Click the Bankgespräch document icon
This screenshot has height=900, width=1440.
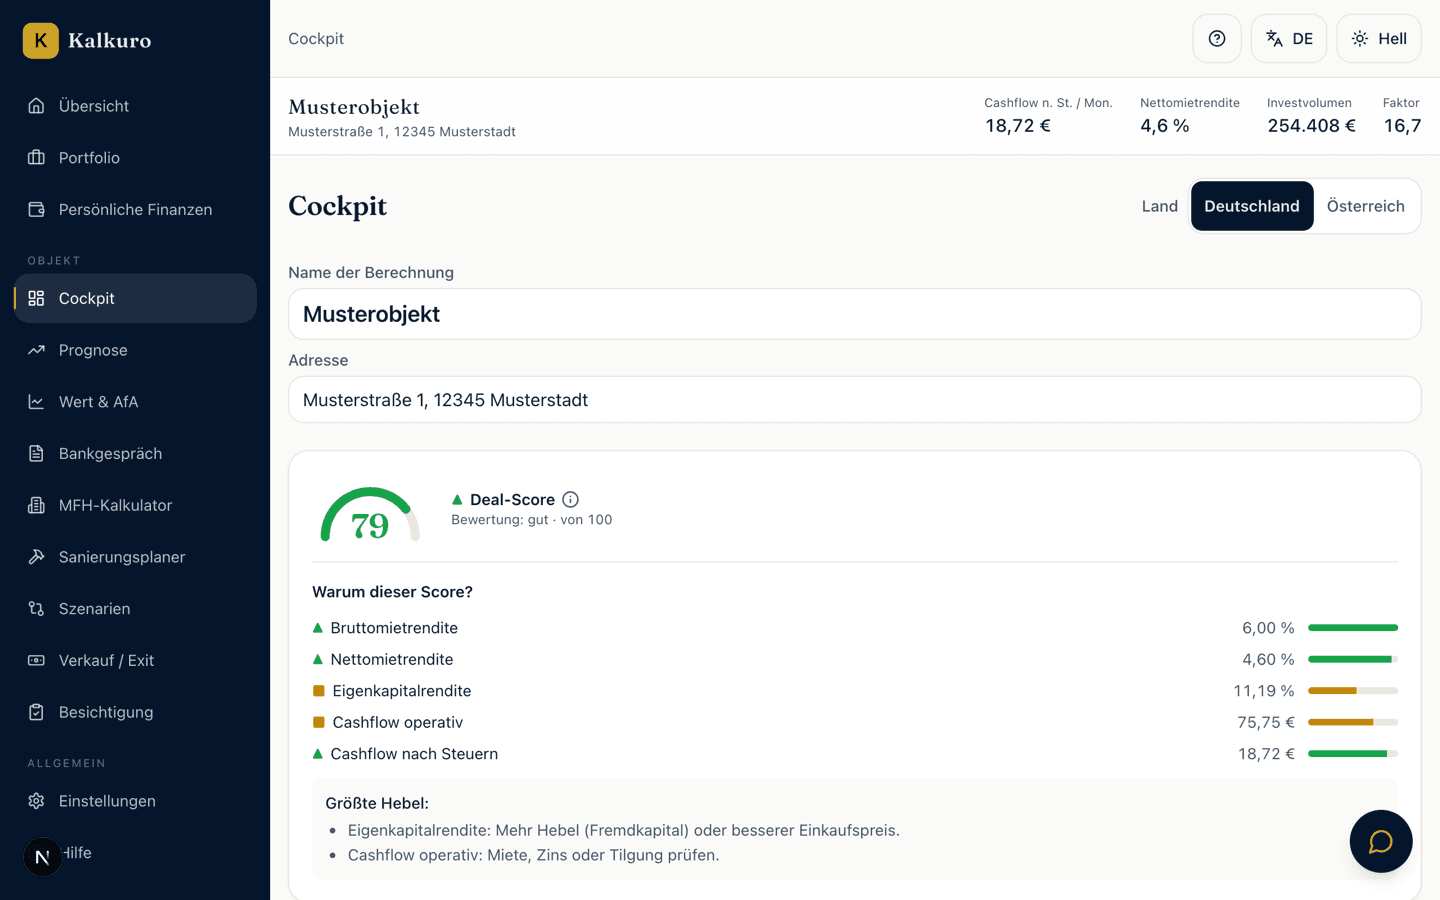click(x=36, y=453)
